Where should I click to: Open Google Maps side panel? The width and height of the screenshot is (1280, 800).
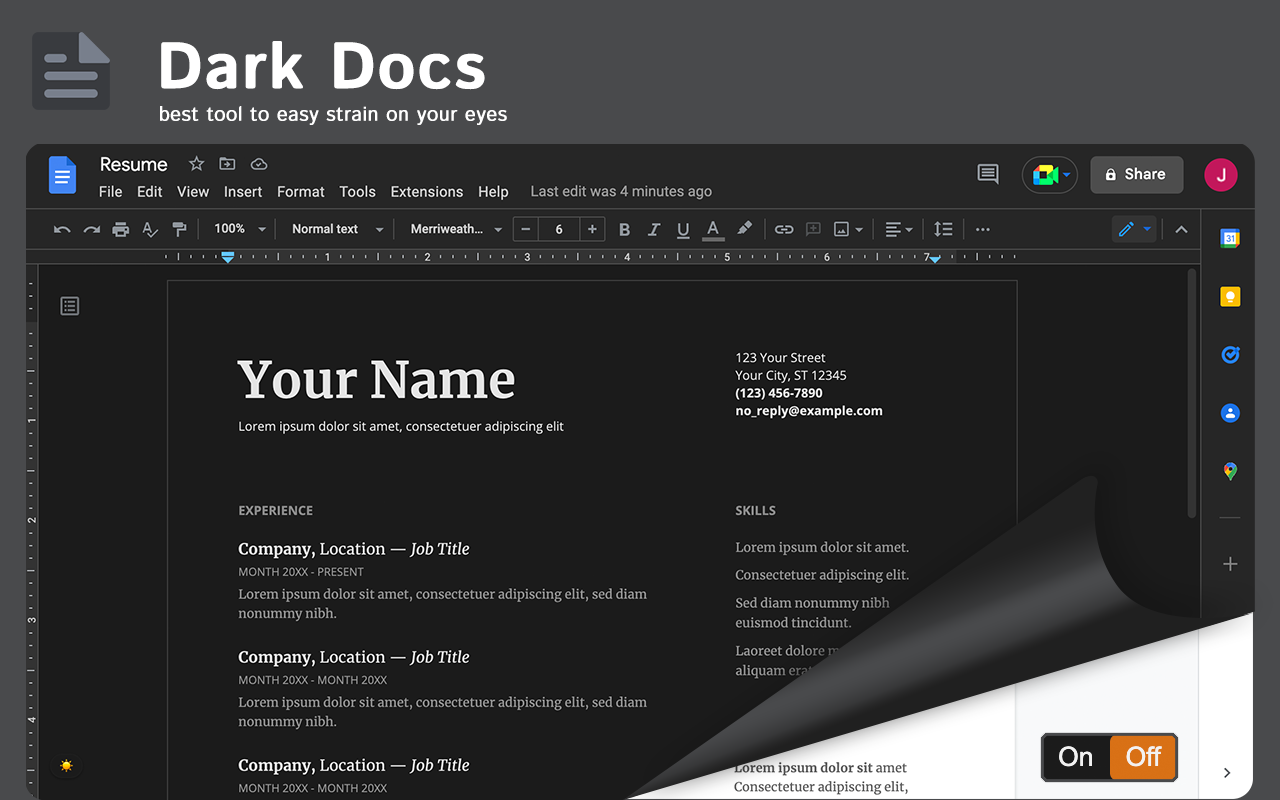(1230, 471)
